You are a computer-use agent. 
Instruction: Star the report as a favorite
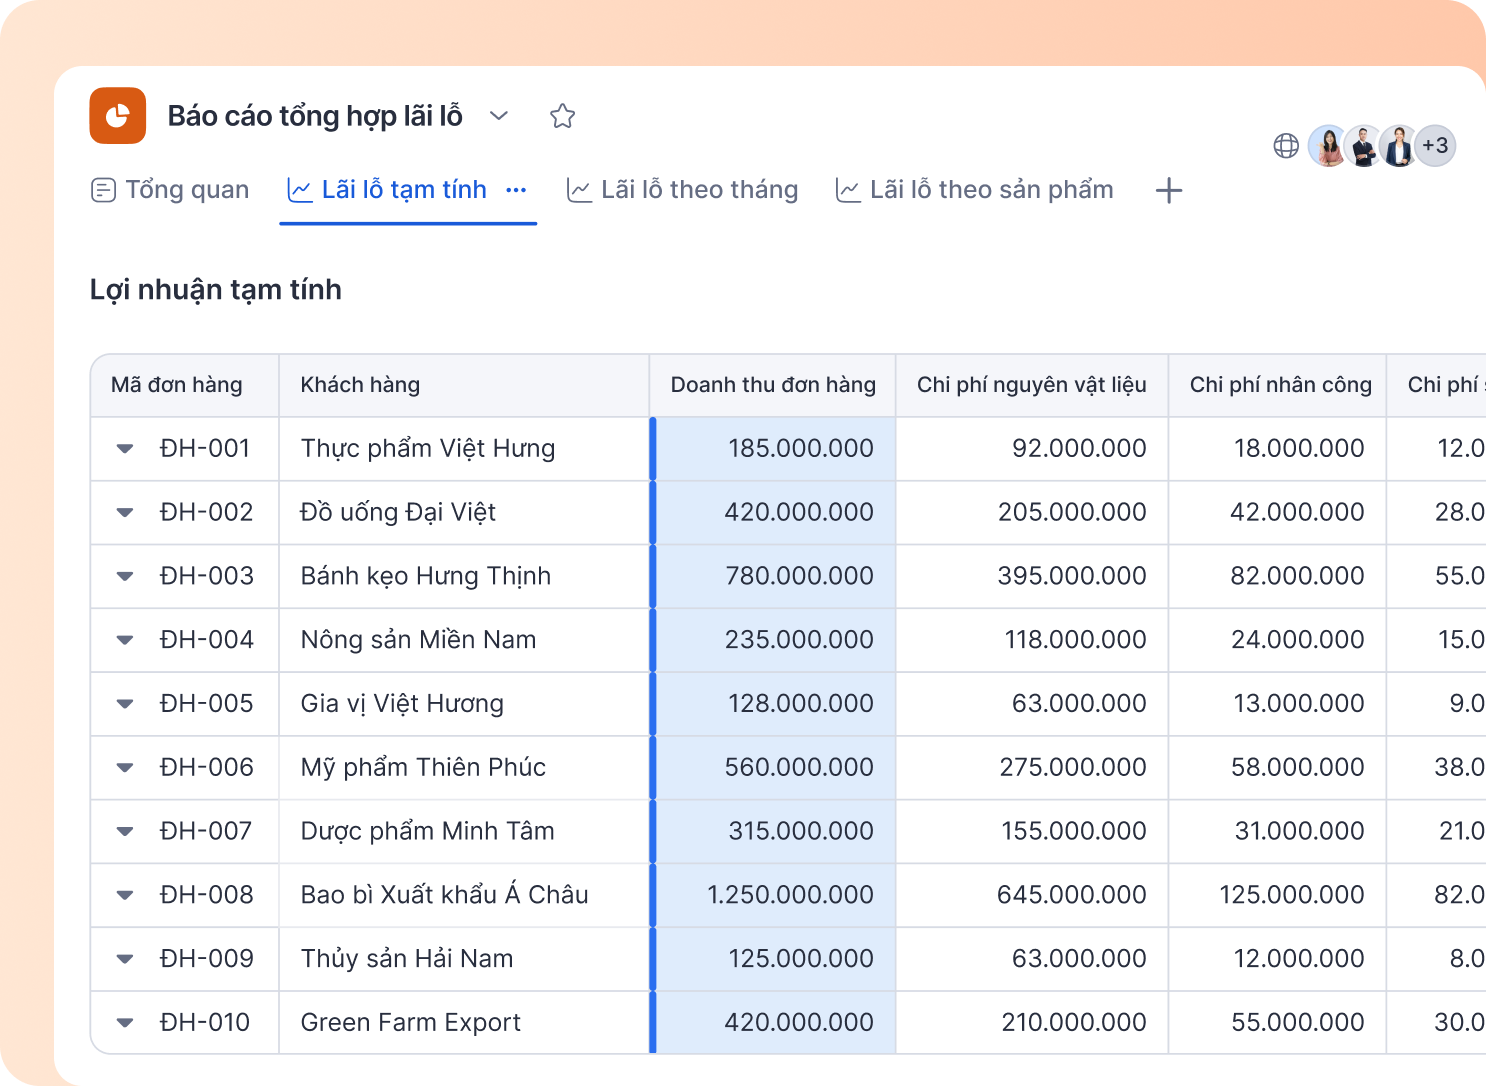click(563, 116)
